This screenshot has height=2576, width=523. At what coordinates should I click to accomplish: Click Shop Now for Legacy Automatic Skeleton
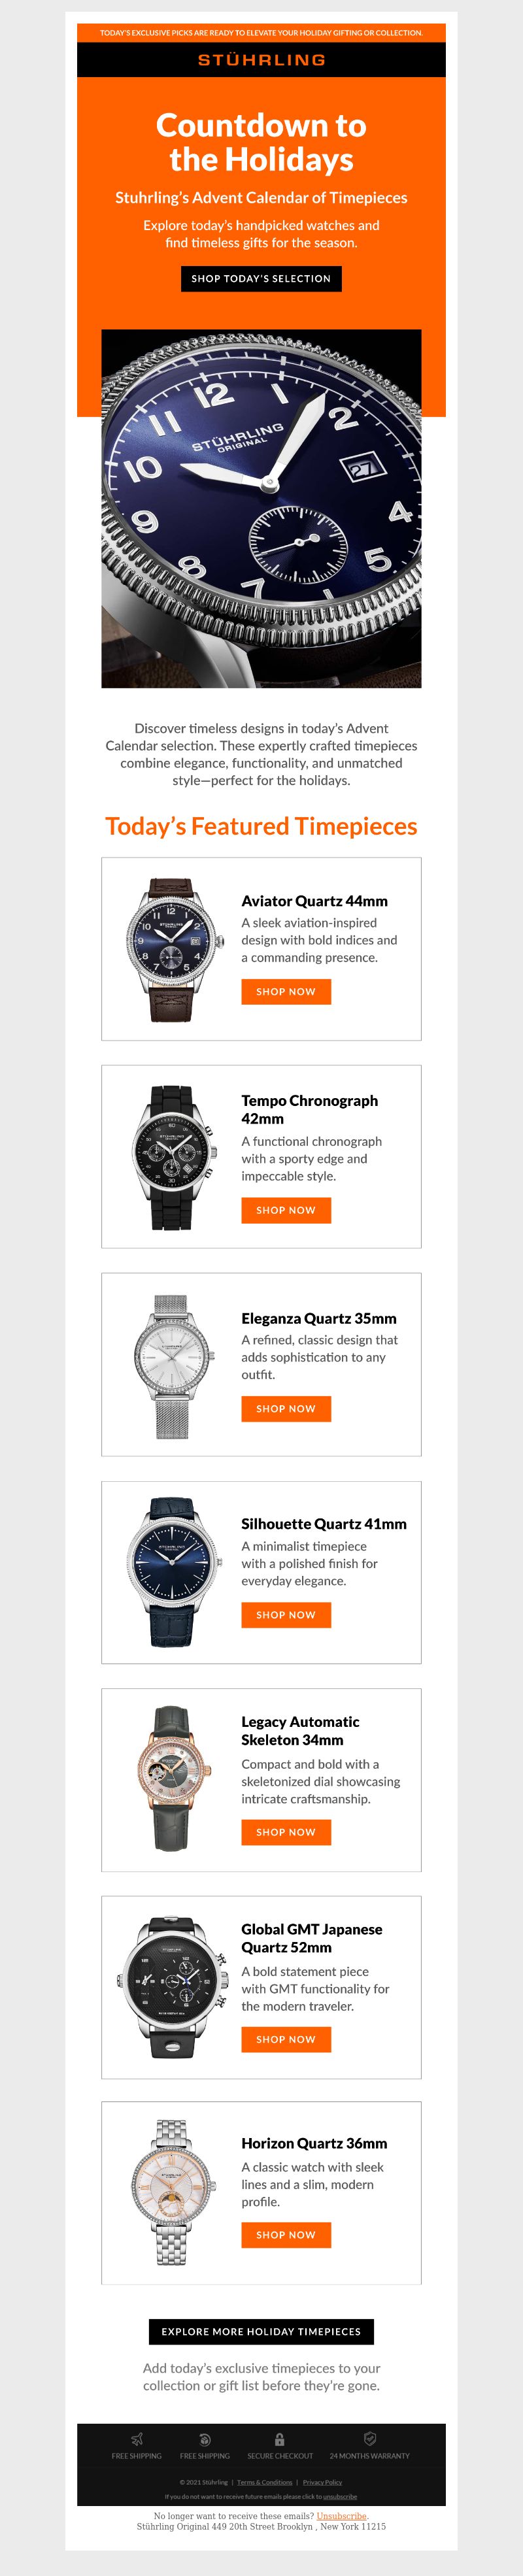click(286, 1832)
